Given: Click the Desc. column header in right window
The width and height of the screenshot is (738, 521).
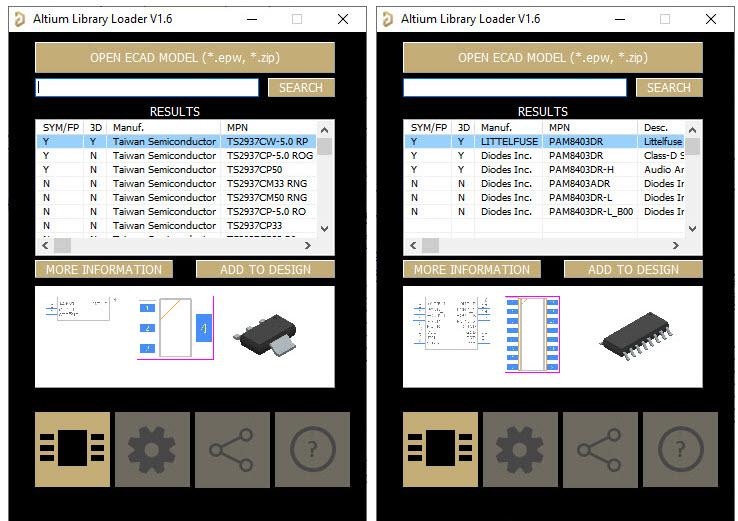Looking at the screenshot, I should 661,128.
